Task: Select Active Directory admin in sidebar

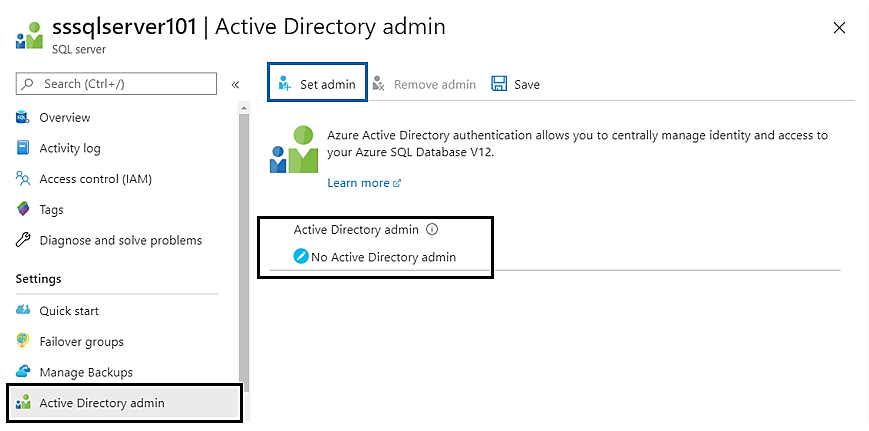Action: click(102, 403)
